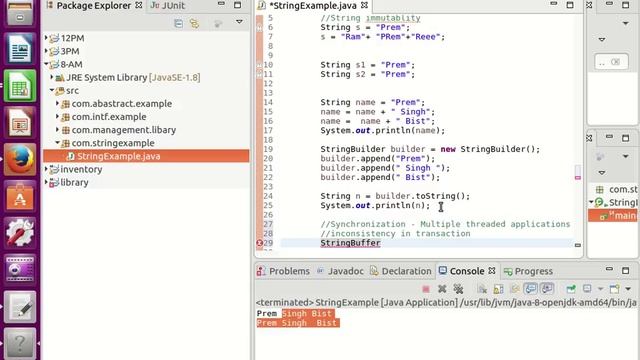Collapse the StringExample class in Outline

[591, 202]
